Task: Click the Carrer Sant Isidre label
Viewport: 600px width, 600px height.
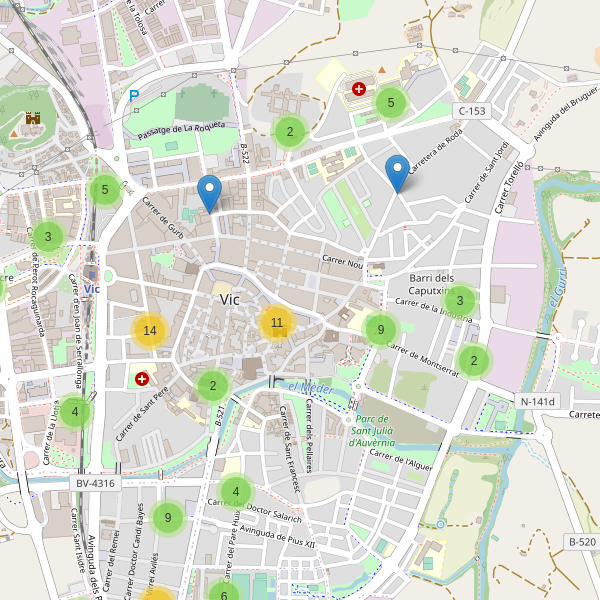Action: 77,540
